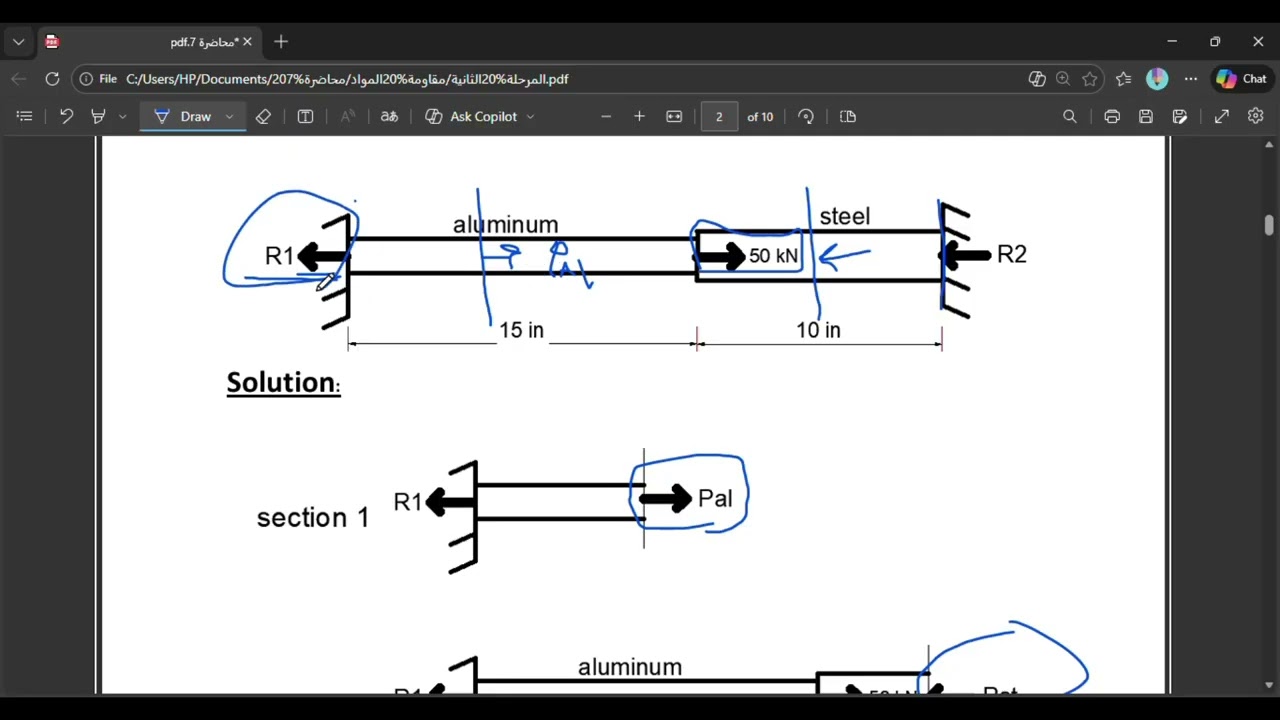The image size is (1280, 720).
Task: Print the PDF document
Action: coord(1112,116)
